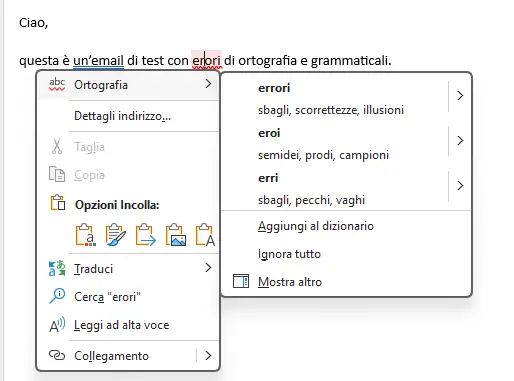514x381 pixels.
Task: Open the Traduci menu entry
Action: 128,268
